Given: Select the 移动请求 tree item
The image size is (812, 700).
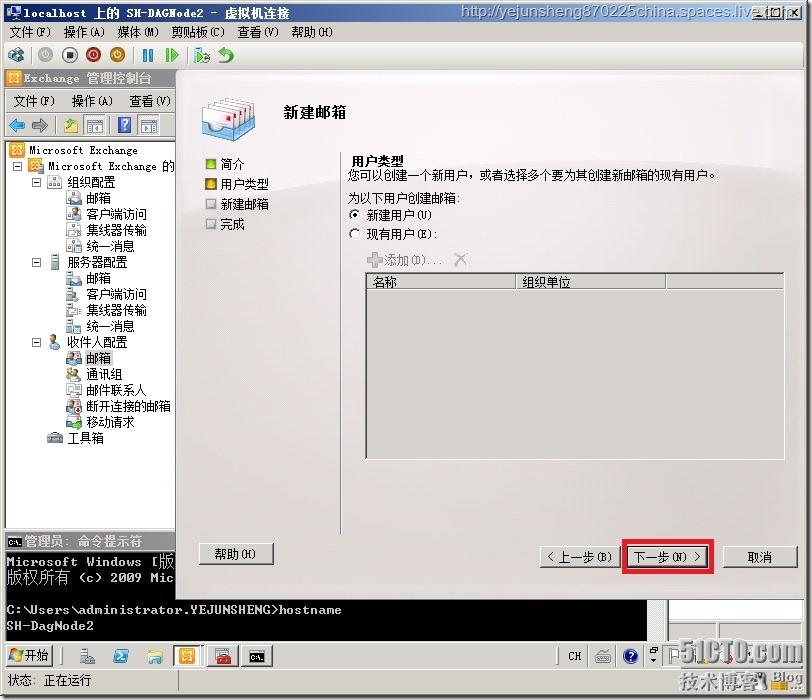Looking at the screenshot, I should 110,422.
